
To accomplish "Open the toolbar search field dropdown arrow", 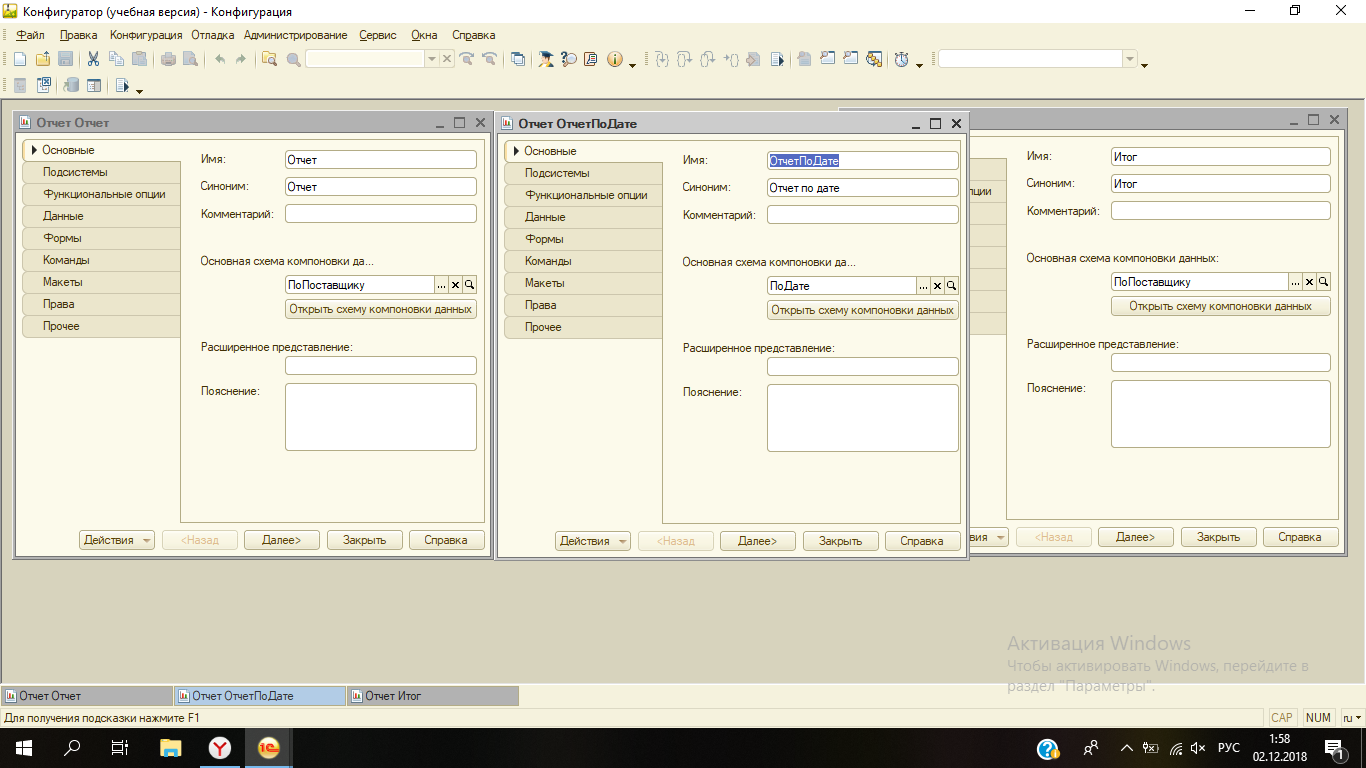I will tap(432, 60).
